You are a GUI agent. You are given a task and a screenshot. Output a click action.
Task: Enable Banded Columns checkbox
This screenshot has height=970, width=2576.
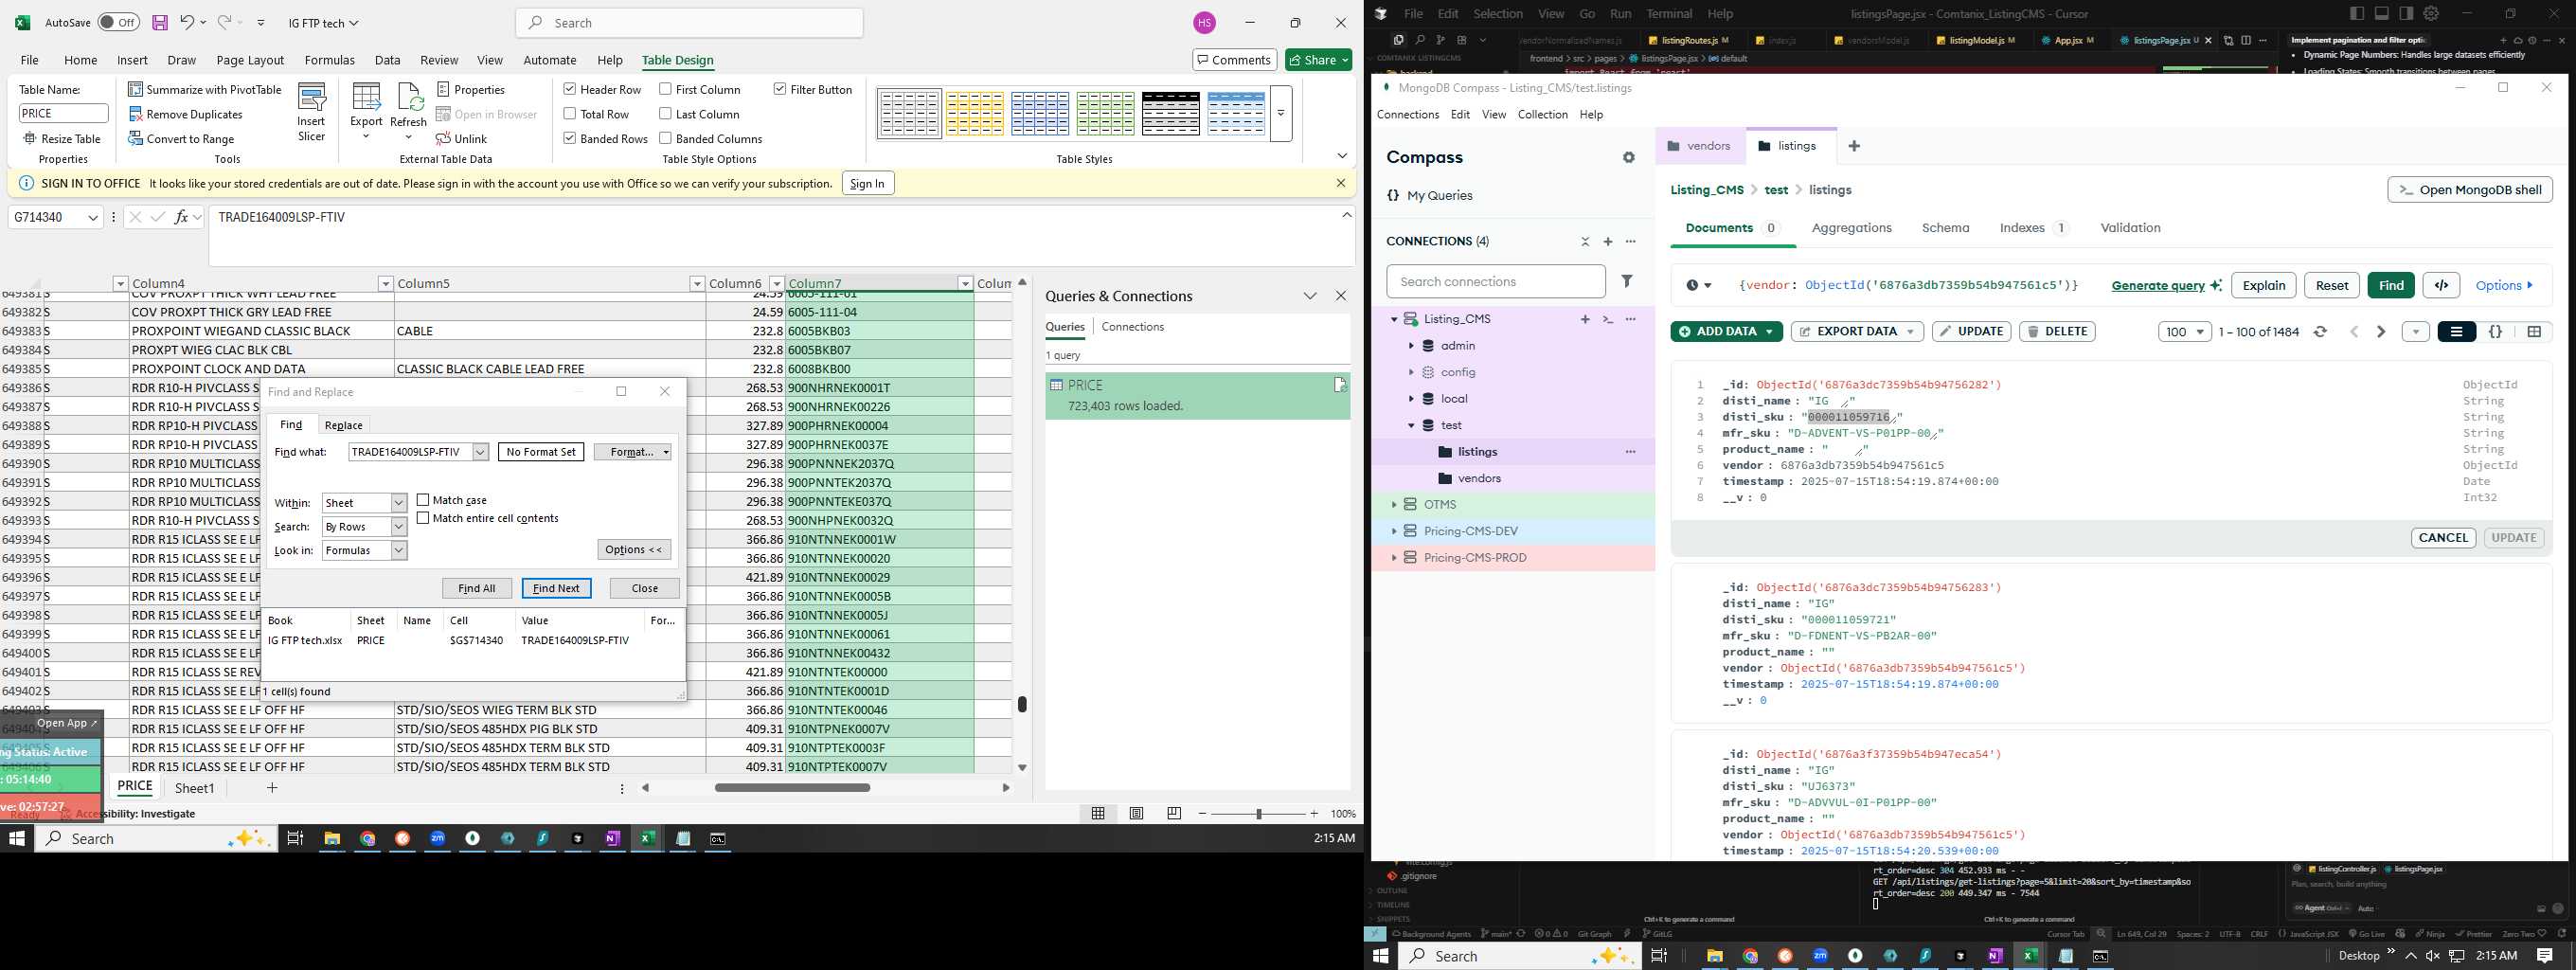point(665,138)
